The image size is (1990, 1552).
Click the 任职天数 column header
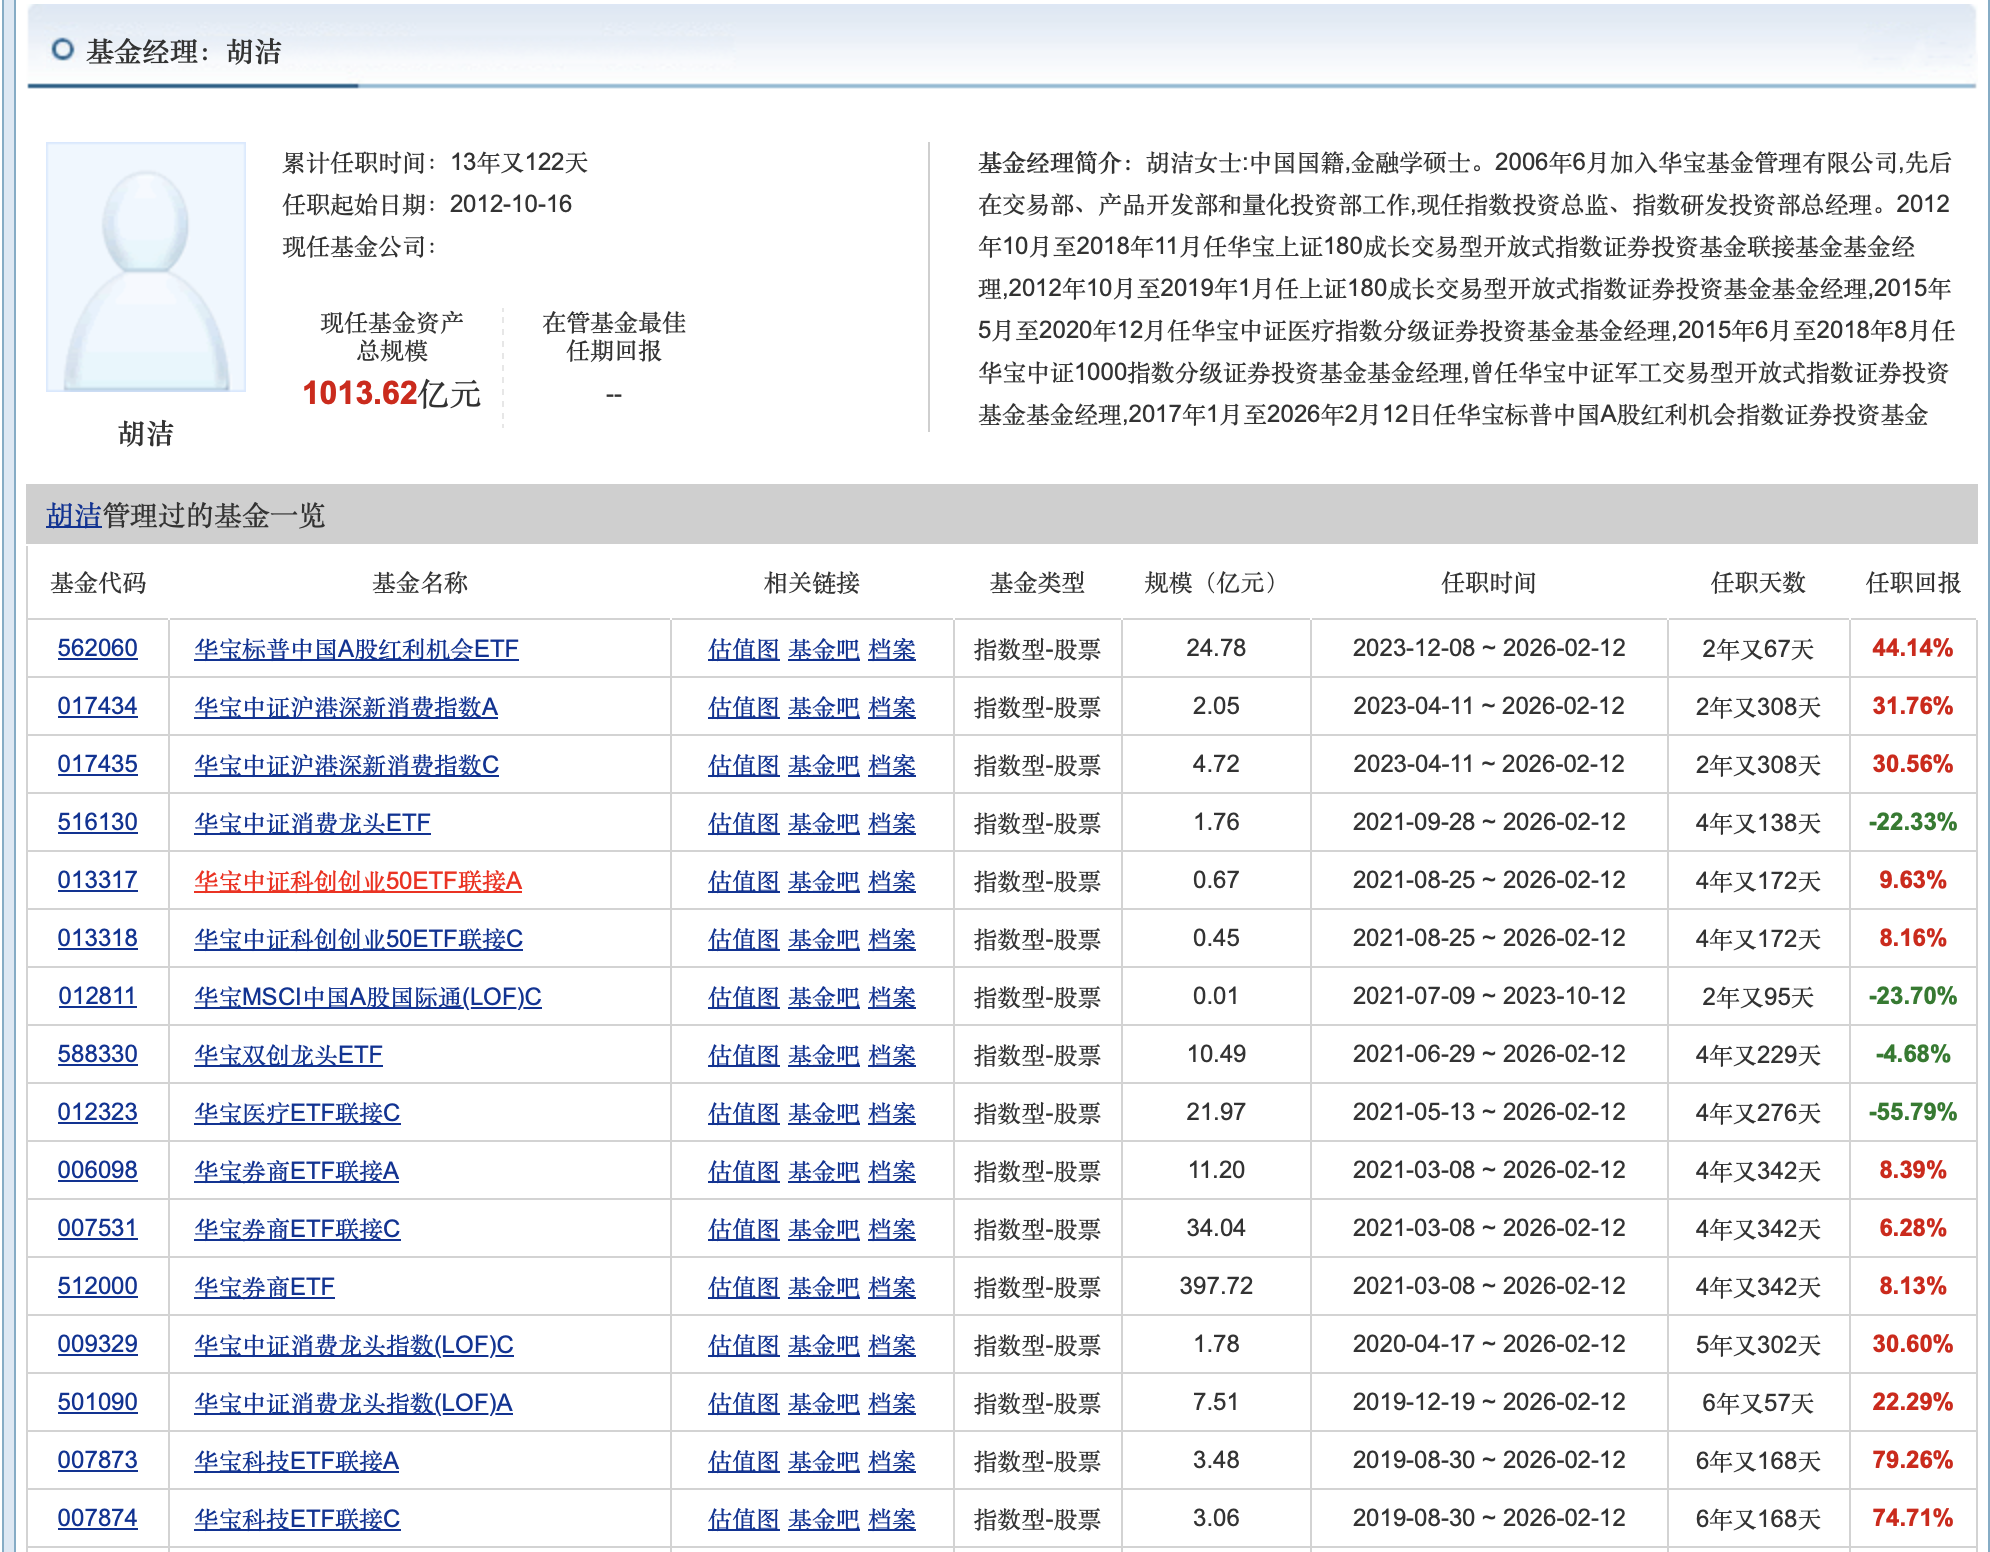click(1757, 583)
